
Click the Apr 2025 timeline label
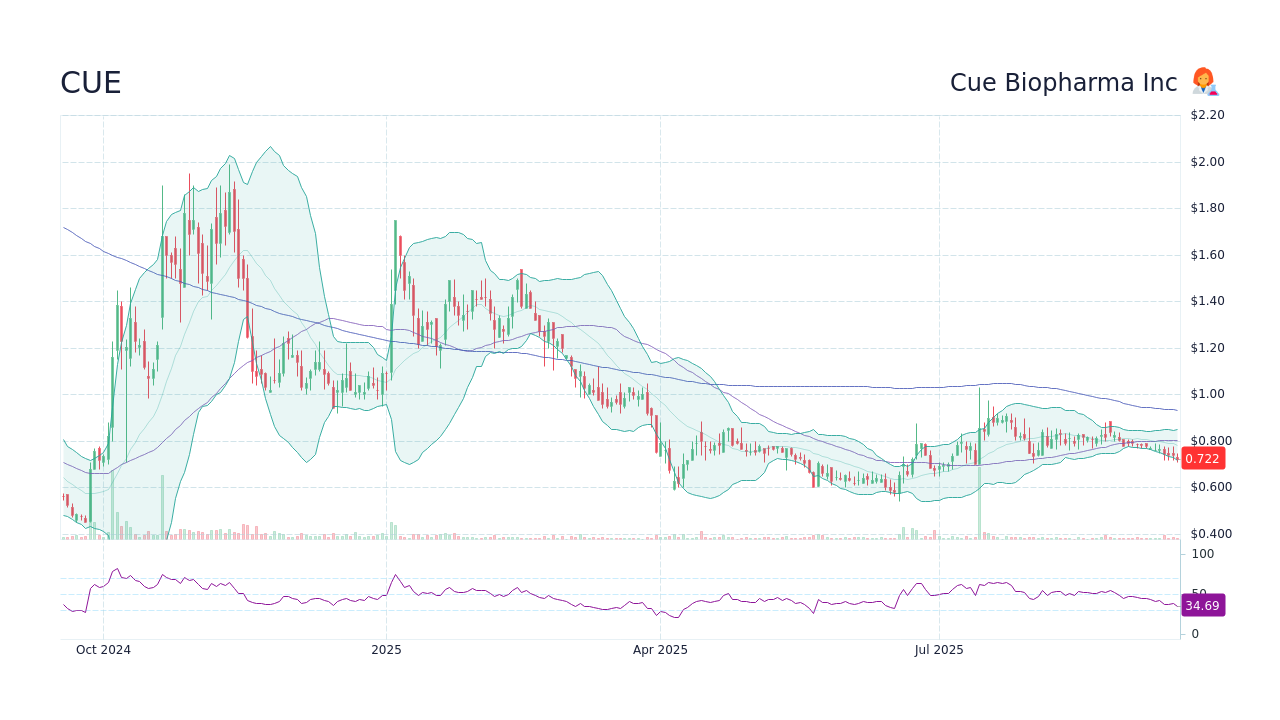660,649
